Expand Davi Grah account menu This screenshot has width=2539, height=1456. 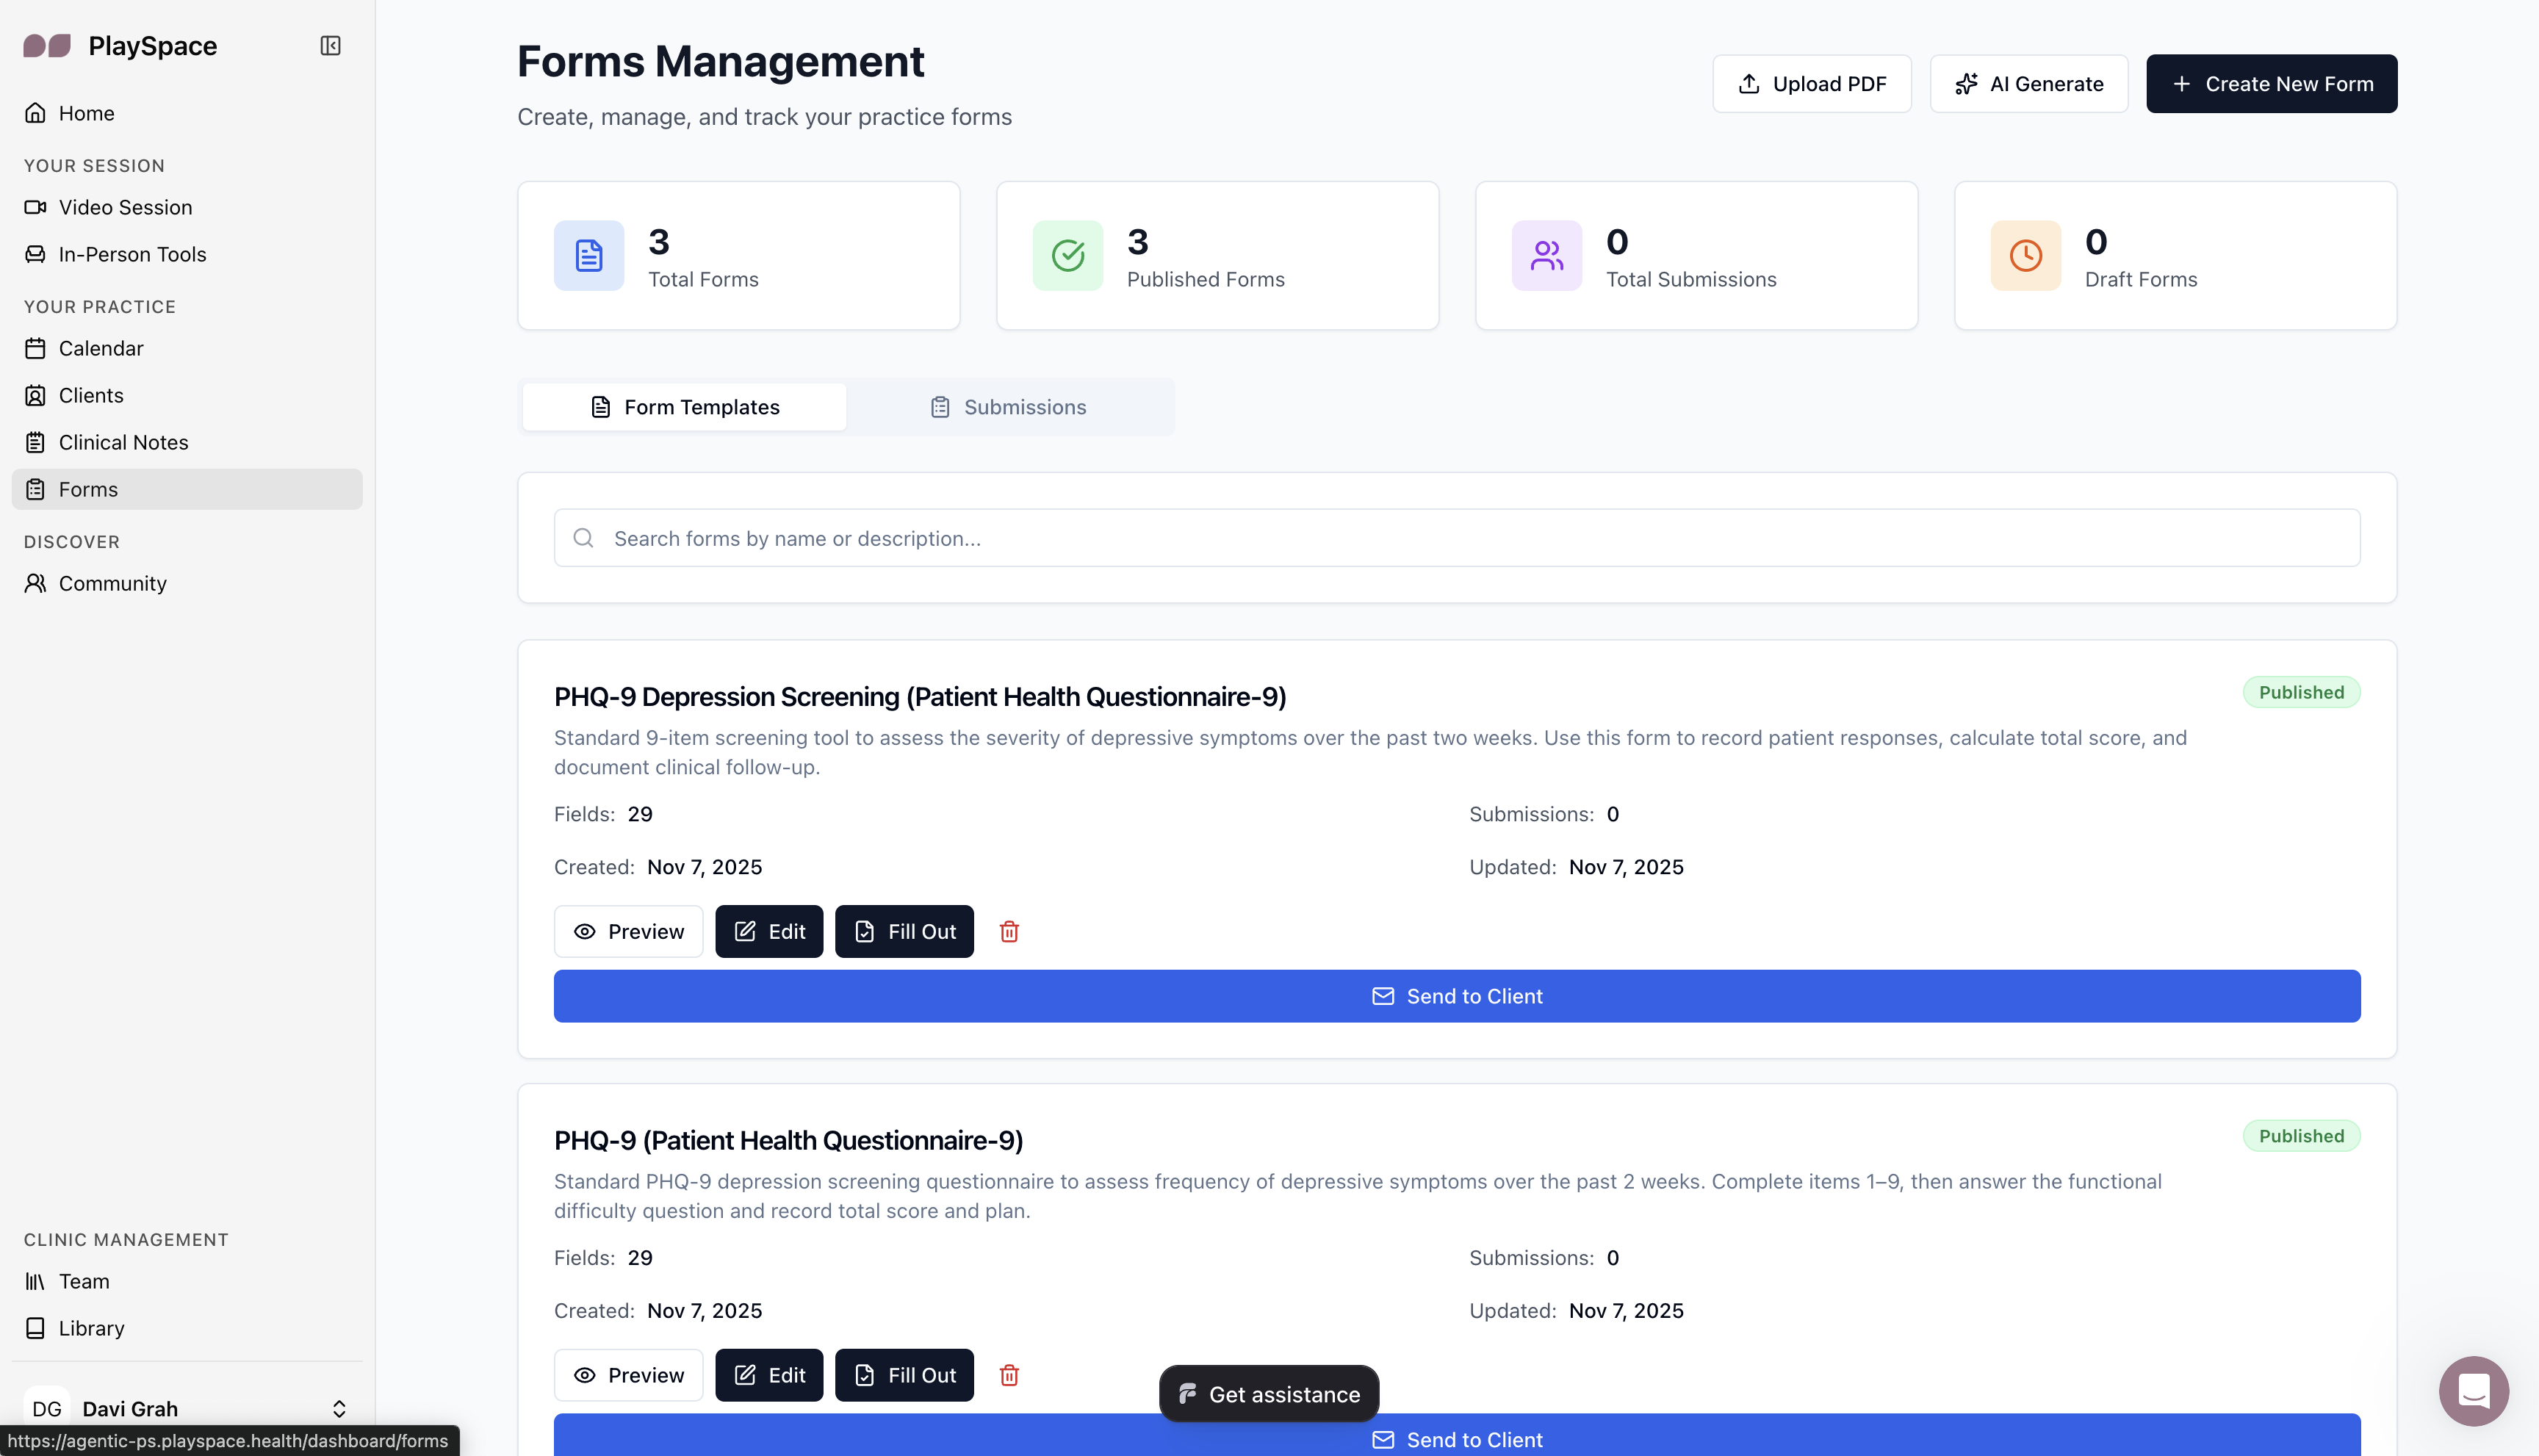coord(338,1408)
